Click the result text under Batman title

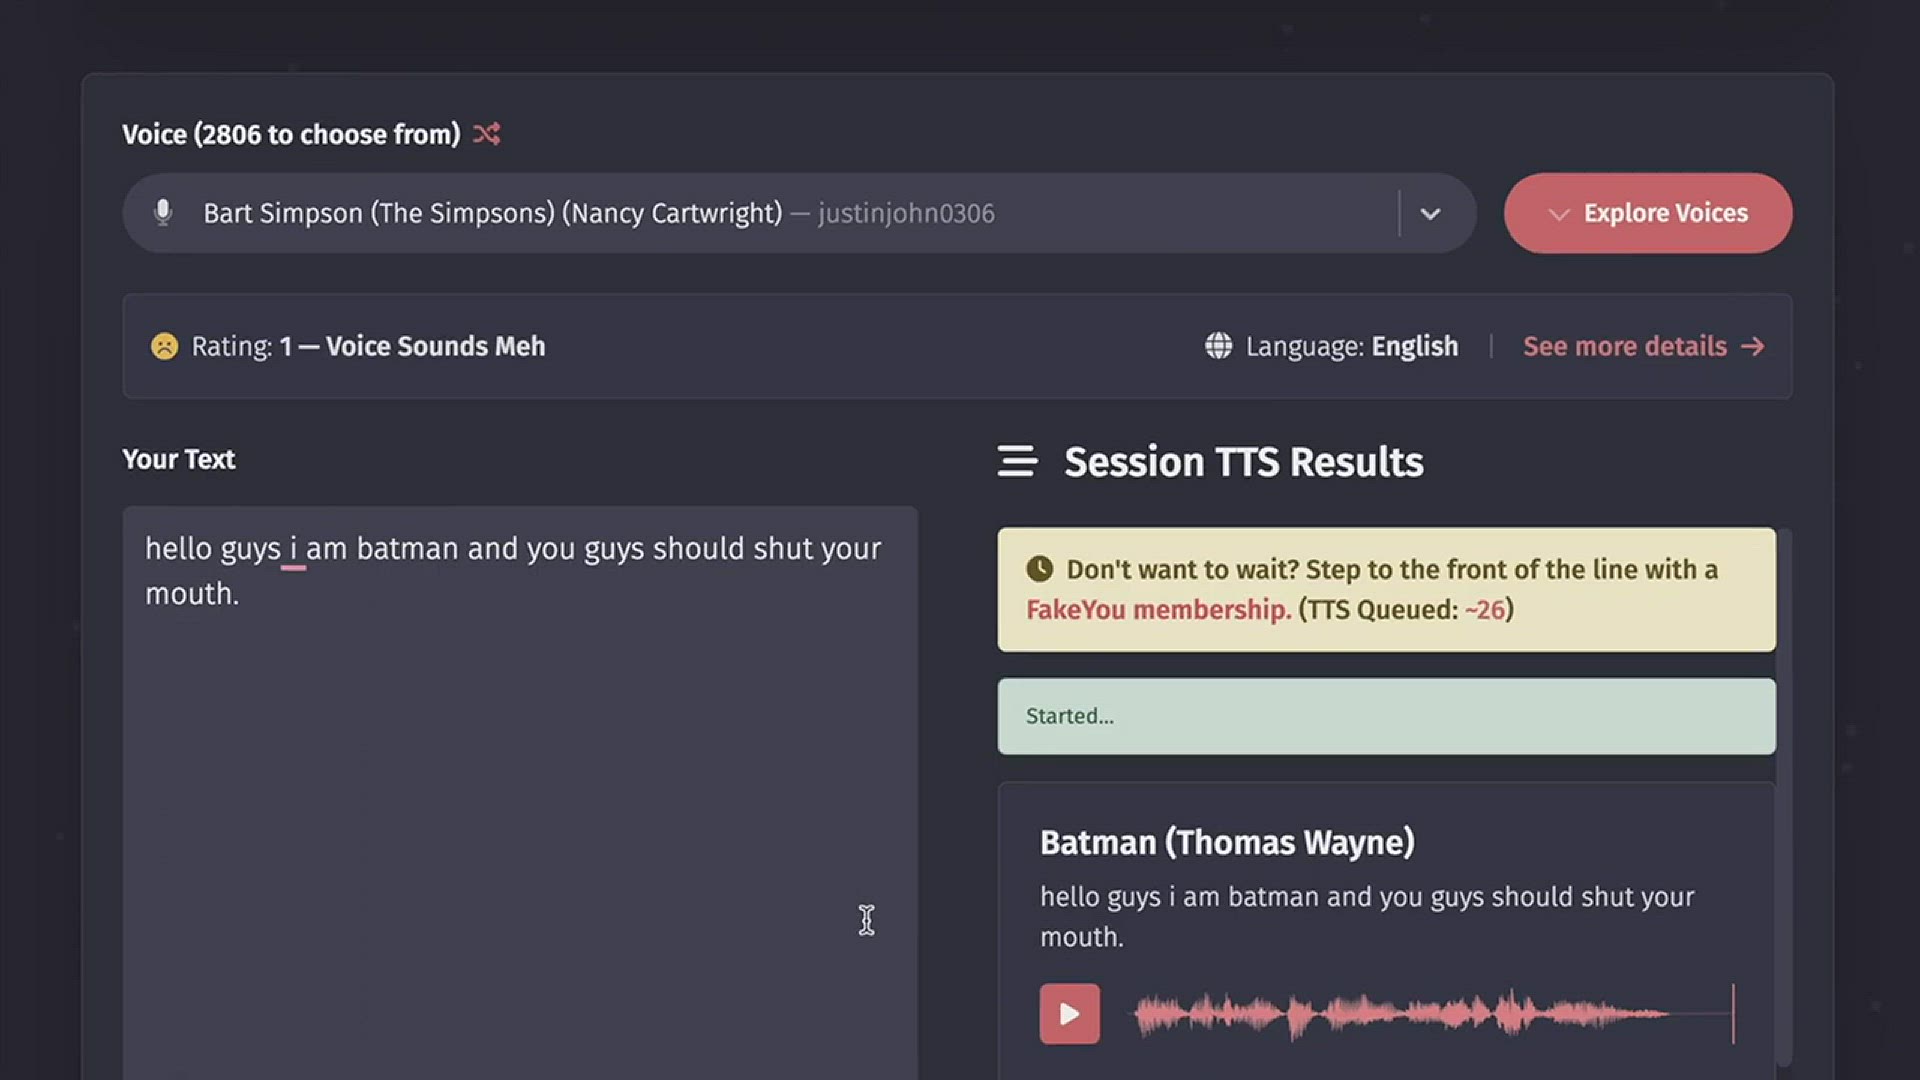click(1367, 916)
